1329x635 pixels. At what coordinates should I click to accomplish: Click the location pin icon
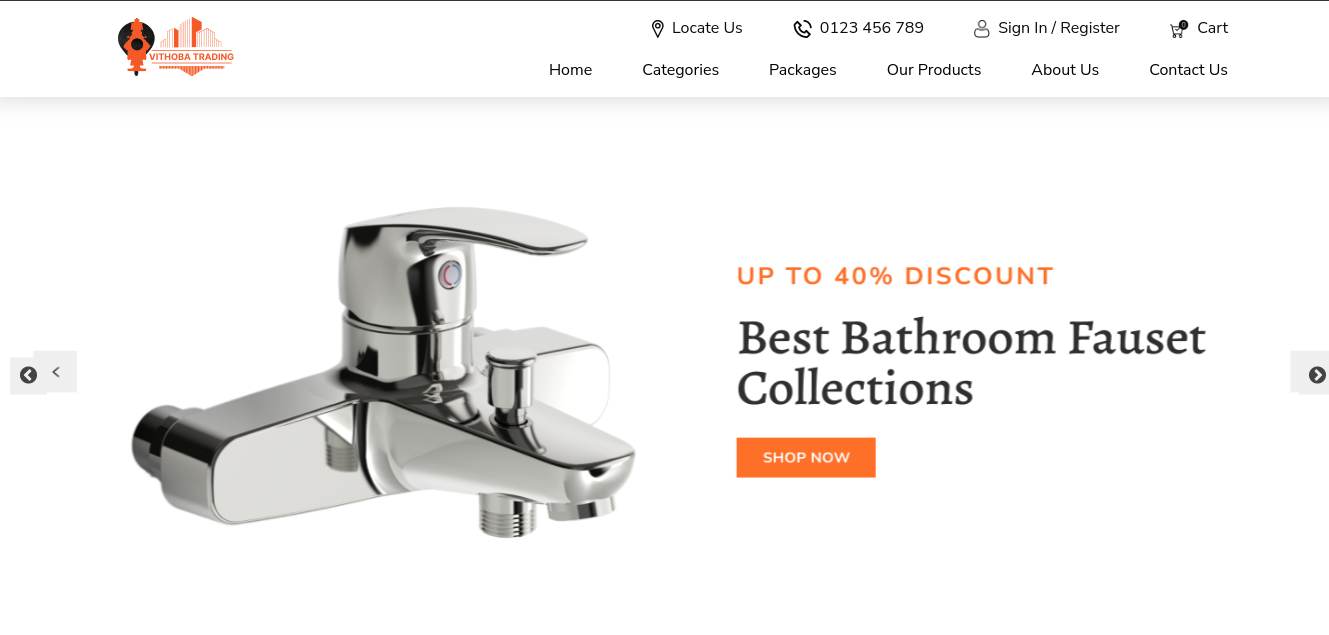(657, 29)
